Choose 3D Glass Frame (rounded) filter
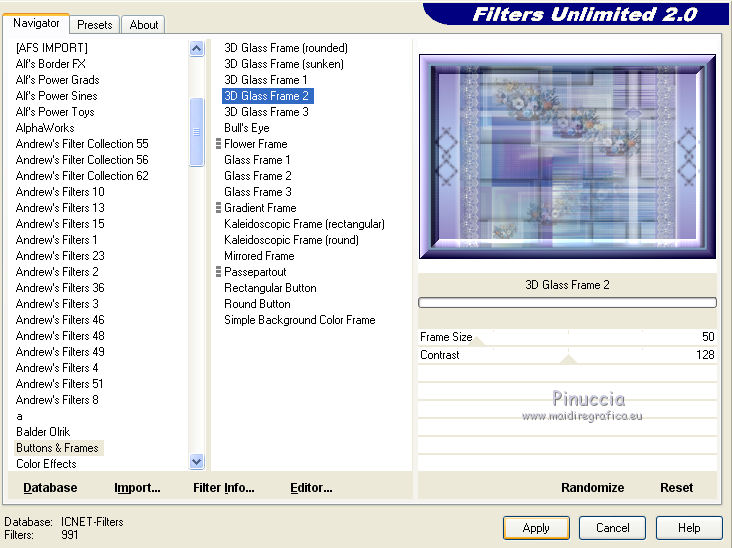The image size is (732, 548). click(286, 48)
